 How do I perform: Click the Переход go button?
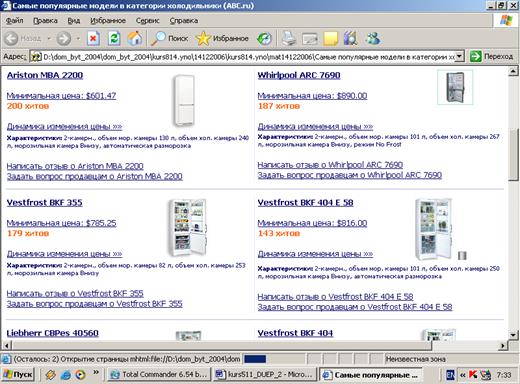click(491, 56)
